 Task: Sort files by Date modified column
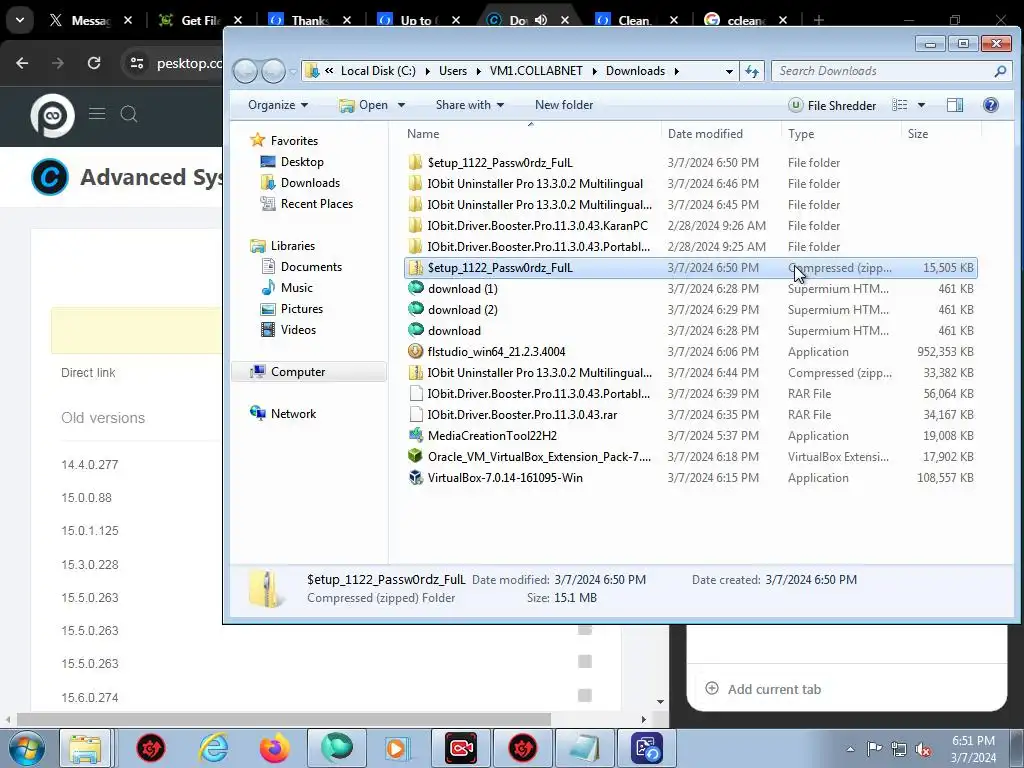(x=705, y=134)
